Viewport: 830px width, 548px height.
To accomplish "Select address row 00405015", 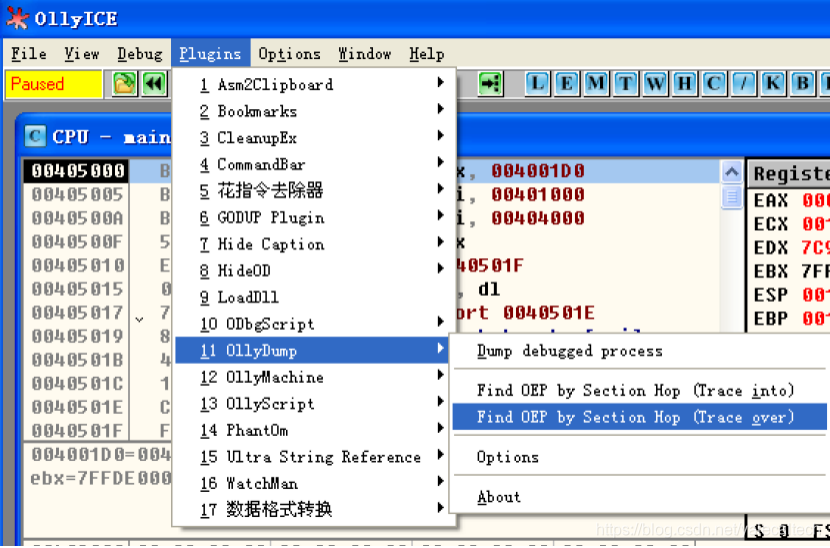I will click(77, 289).
